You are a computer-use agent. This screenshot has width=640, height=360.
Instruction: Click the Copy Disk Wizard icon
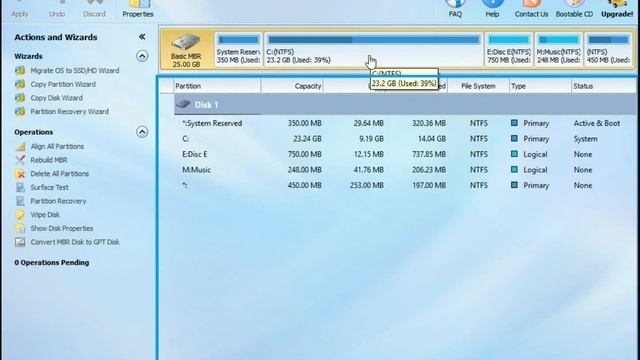coord(20,98)
